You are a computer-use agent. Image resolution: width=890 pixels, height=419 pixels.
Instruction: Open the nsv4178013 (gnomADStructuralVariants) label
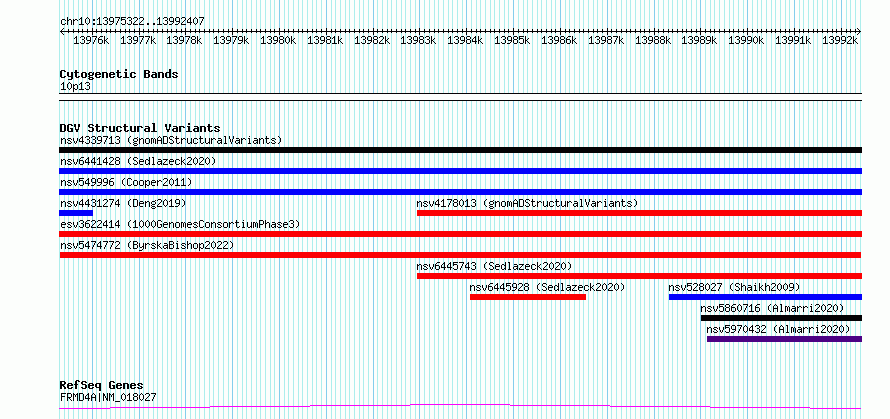pos(527,203)
